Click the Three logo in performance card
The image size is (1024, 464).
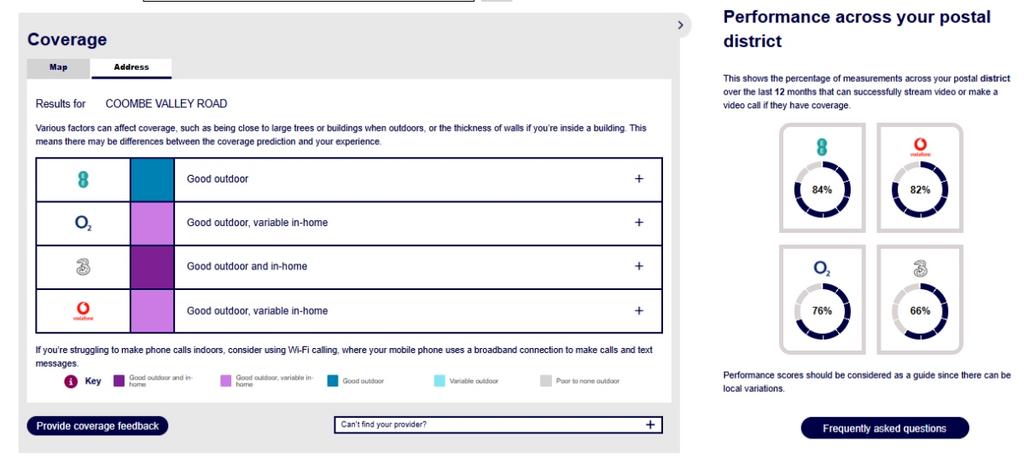pos(920,268)
